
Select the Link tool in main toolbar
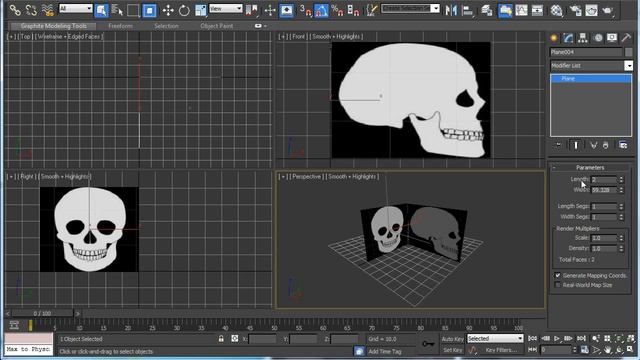pyautogui.click(x=15, y=10)
